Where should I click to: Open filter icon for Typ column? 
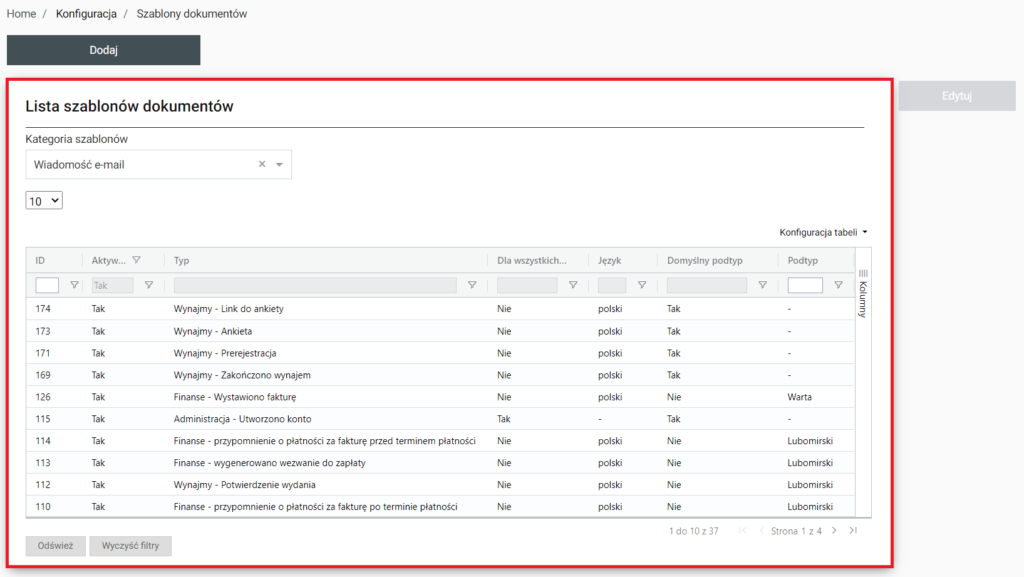click(472, 285)
